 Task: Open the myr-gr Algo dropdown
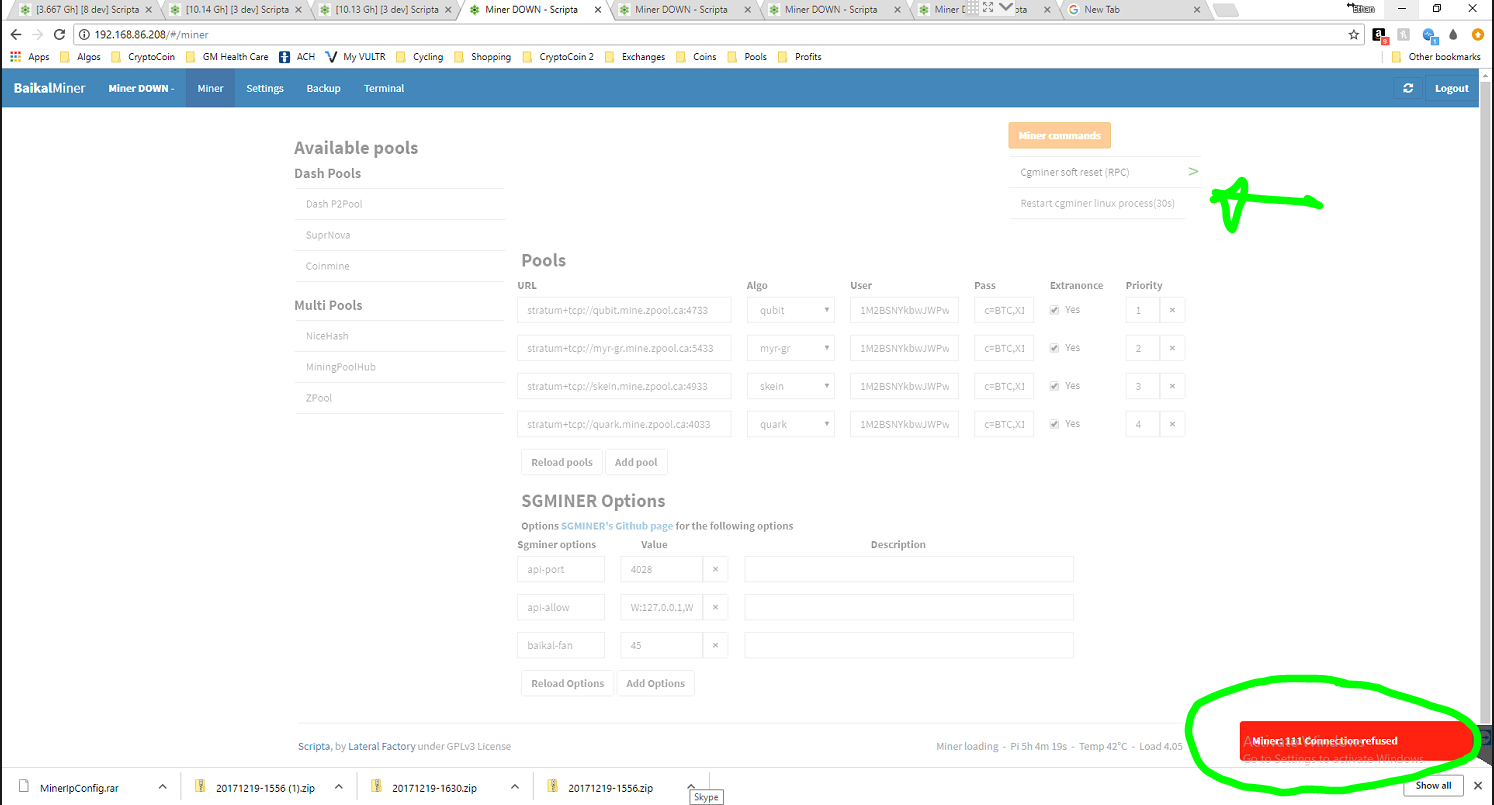tap(791, 348)
